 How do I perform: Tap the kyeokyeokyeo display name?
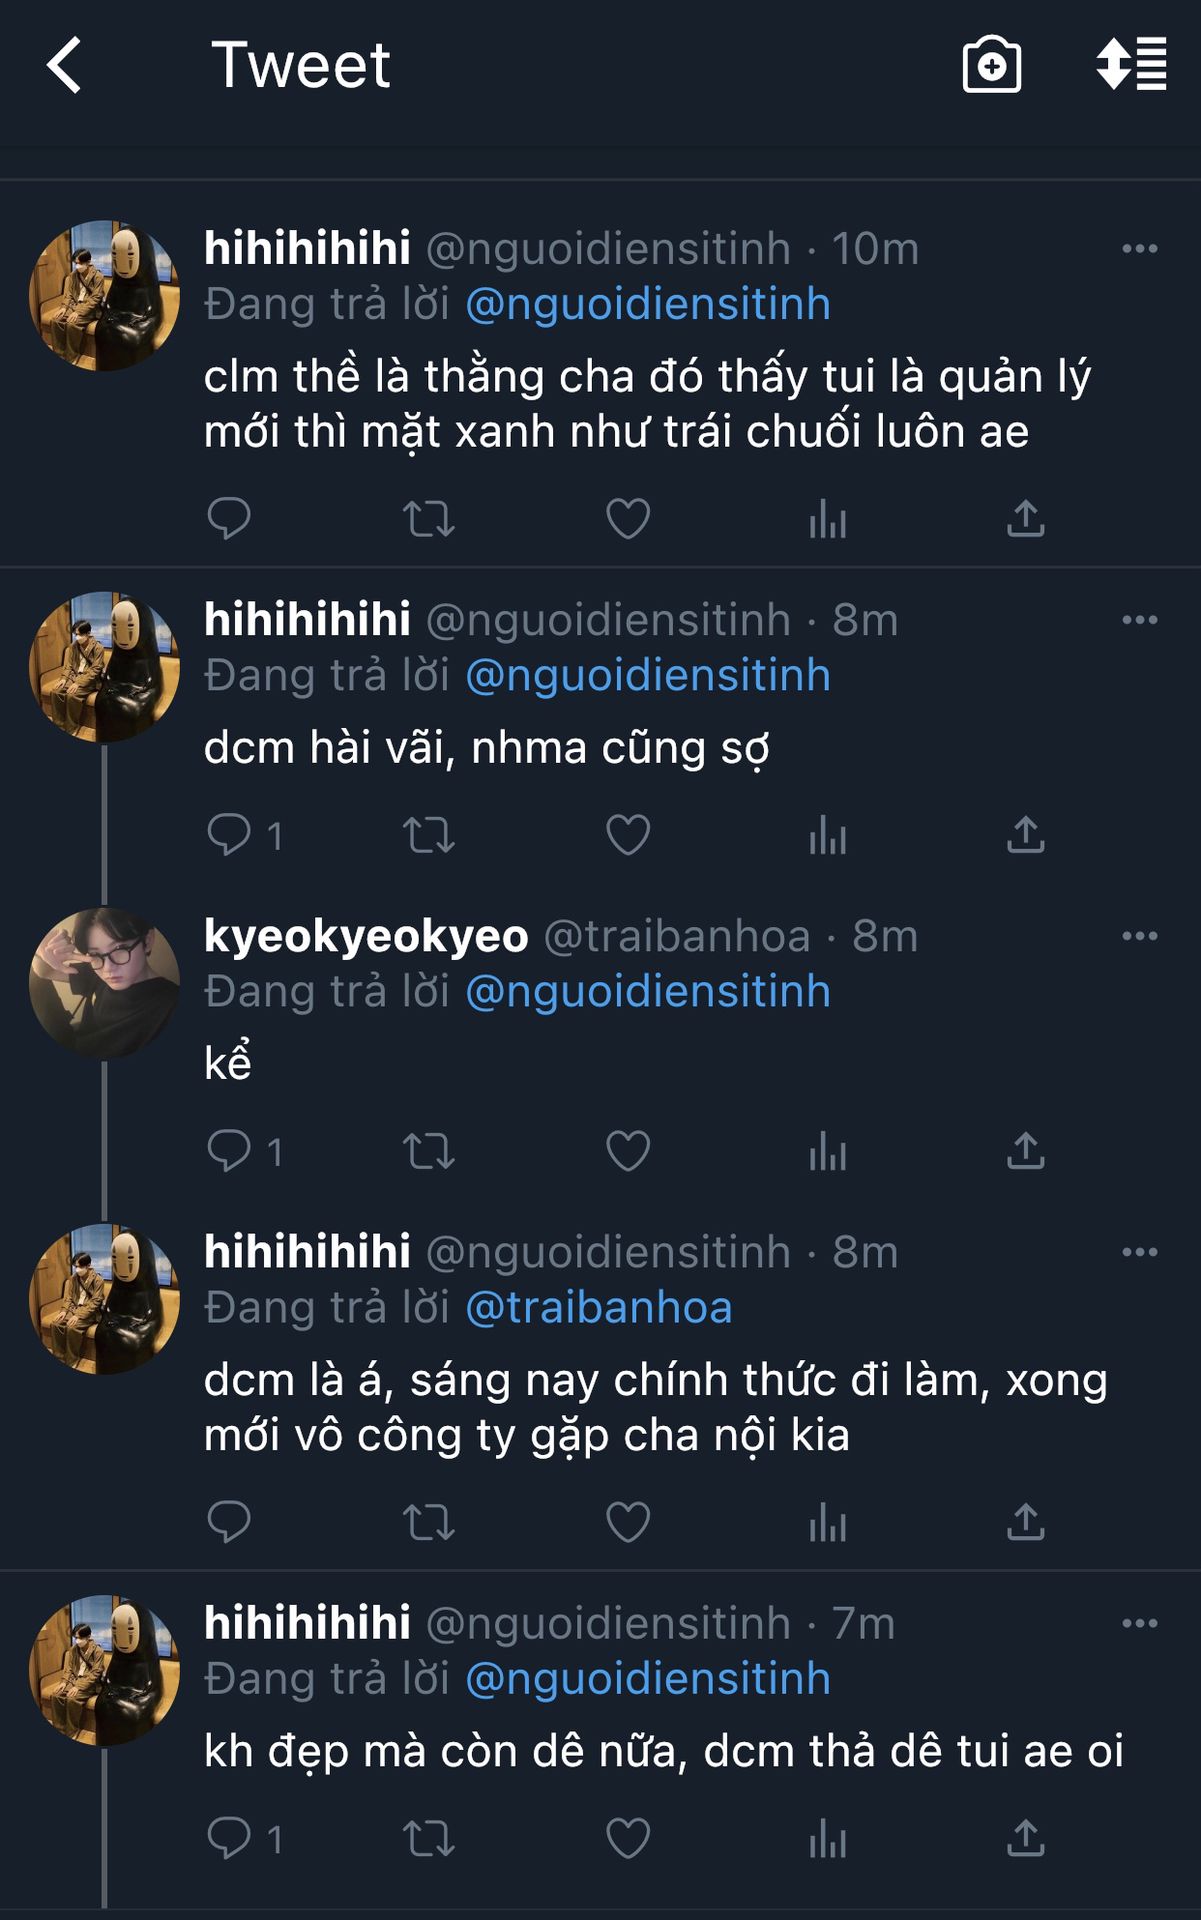tap(366, 937)
